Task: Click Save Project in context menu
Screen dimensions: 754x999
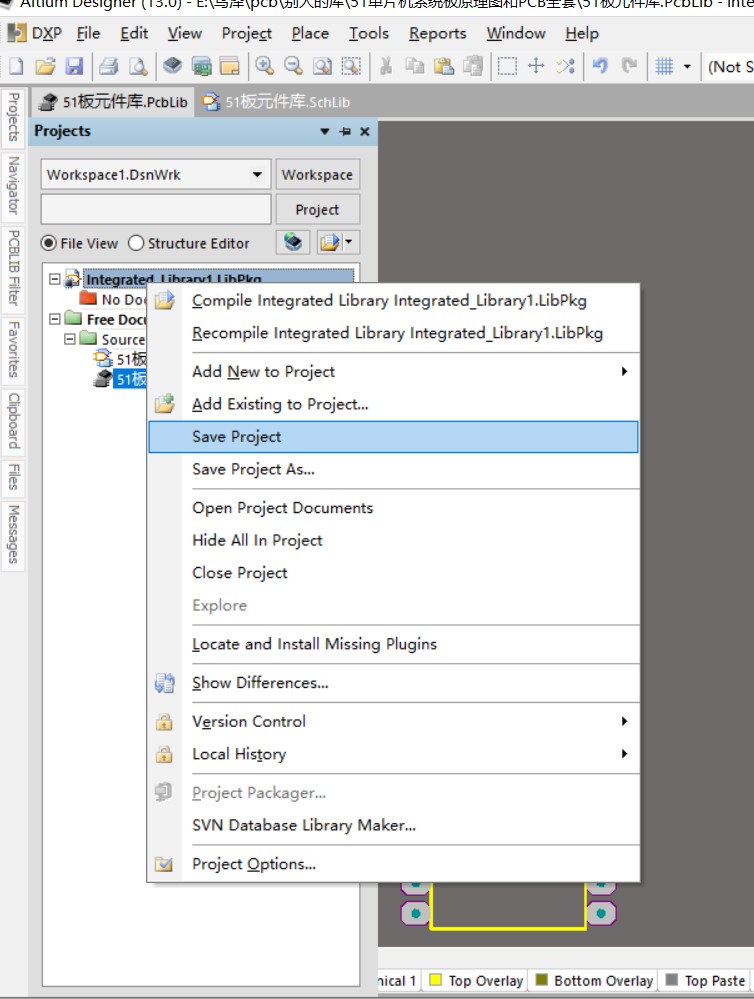Action: pos(393,436)
